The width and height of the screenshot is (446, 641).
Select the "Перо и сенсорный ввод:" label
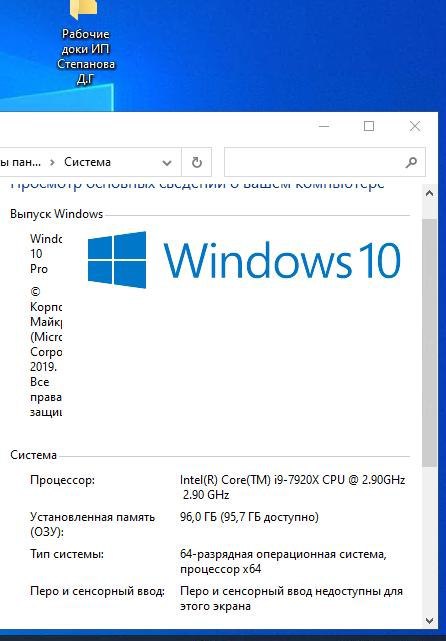pyautogui.click(x=97, y=591)
